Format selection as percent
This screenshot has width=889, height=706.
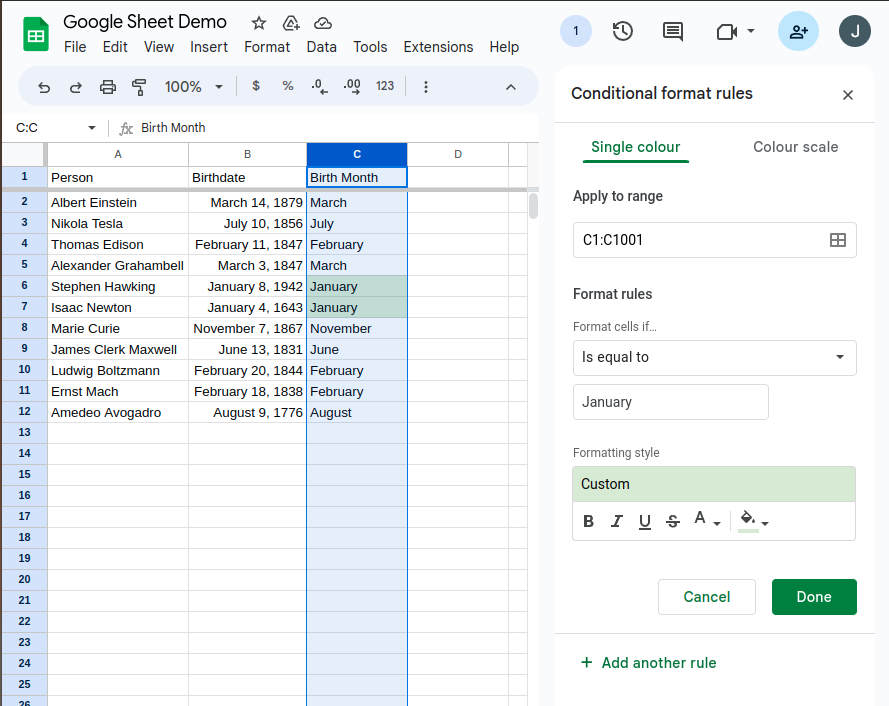coord(288,86)
